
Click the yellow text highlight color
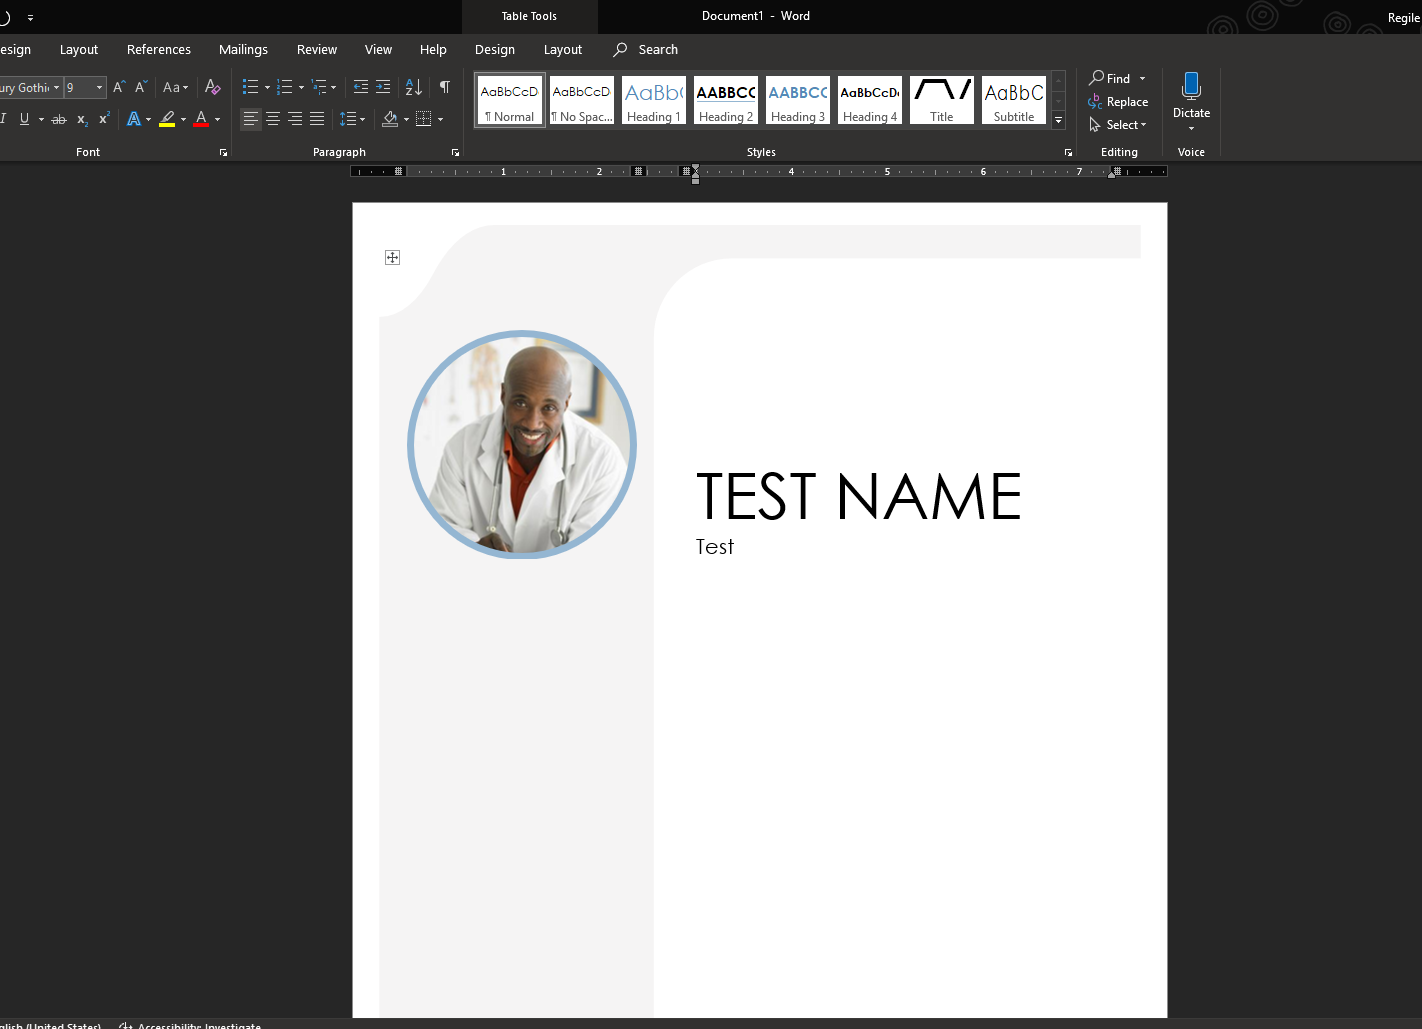pyautogui.click(x=167, y=119)
